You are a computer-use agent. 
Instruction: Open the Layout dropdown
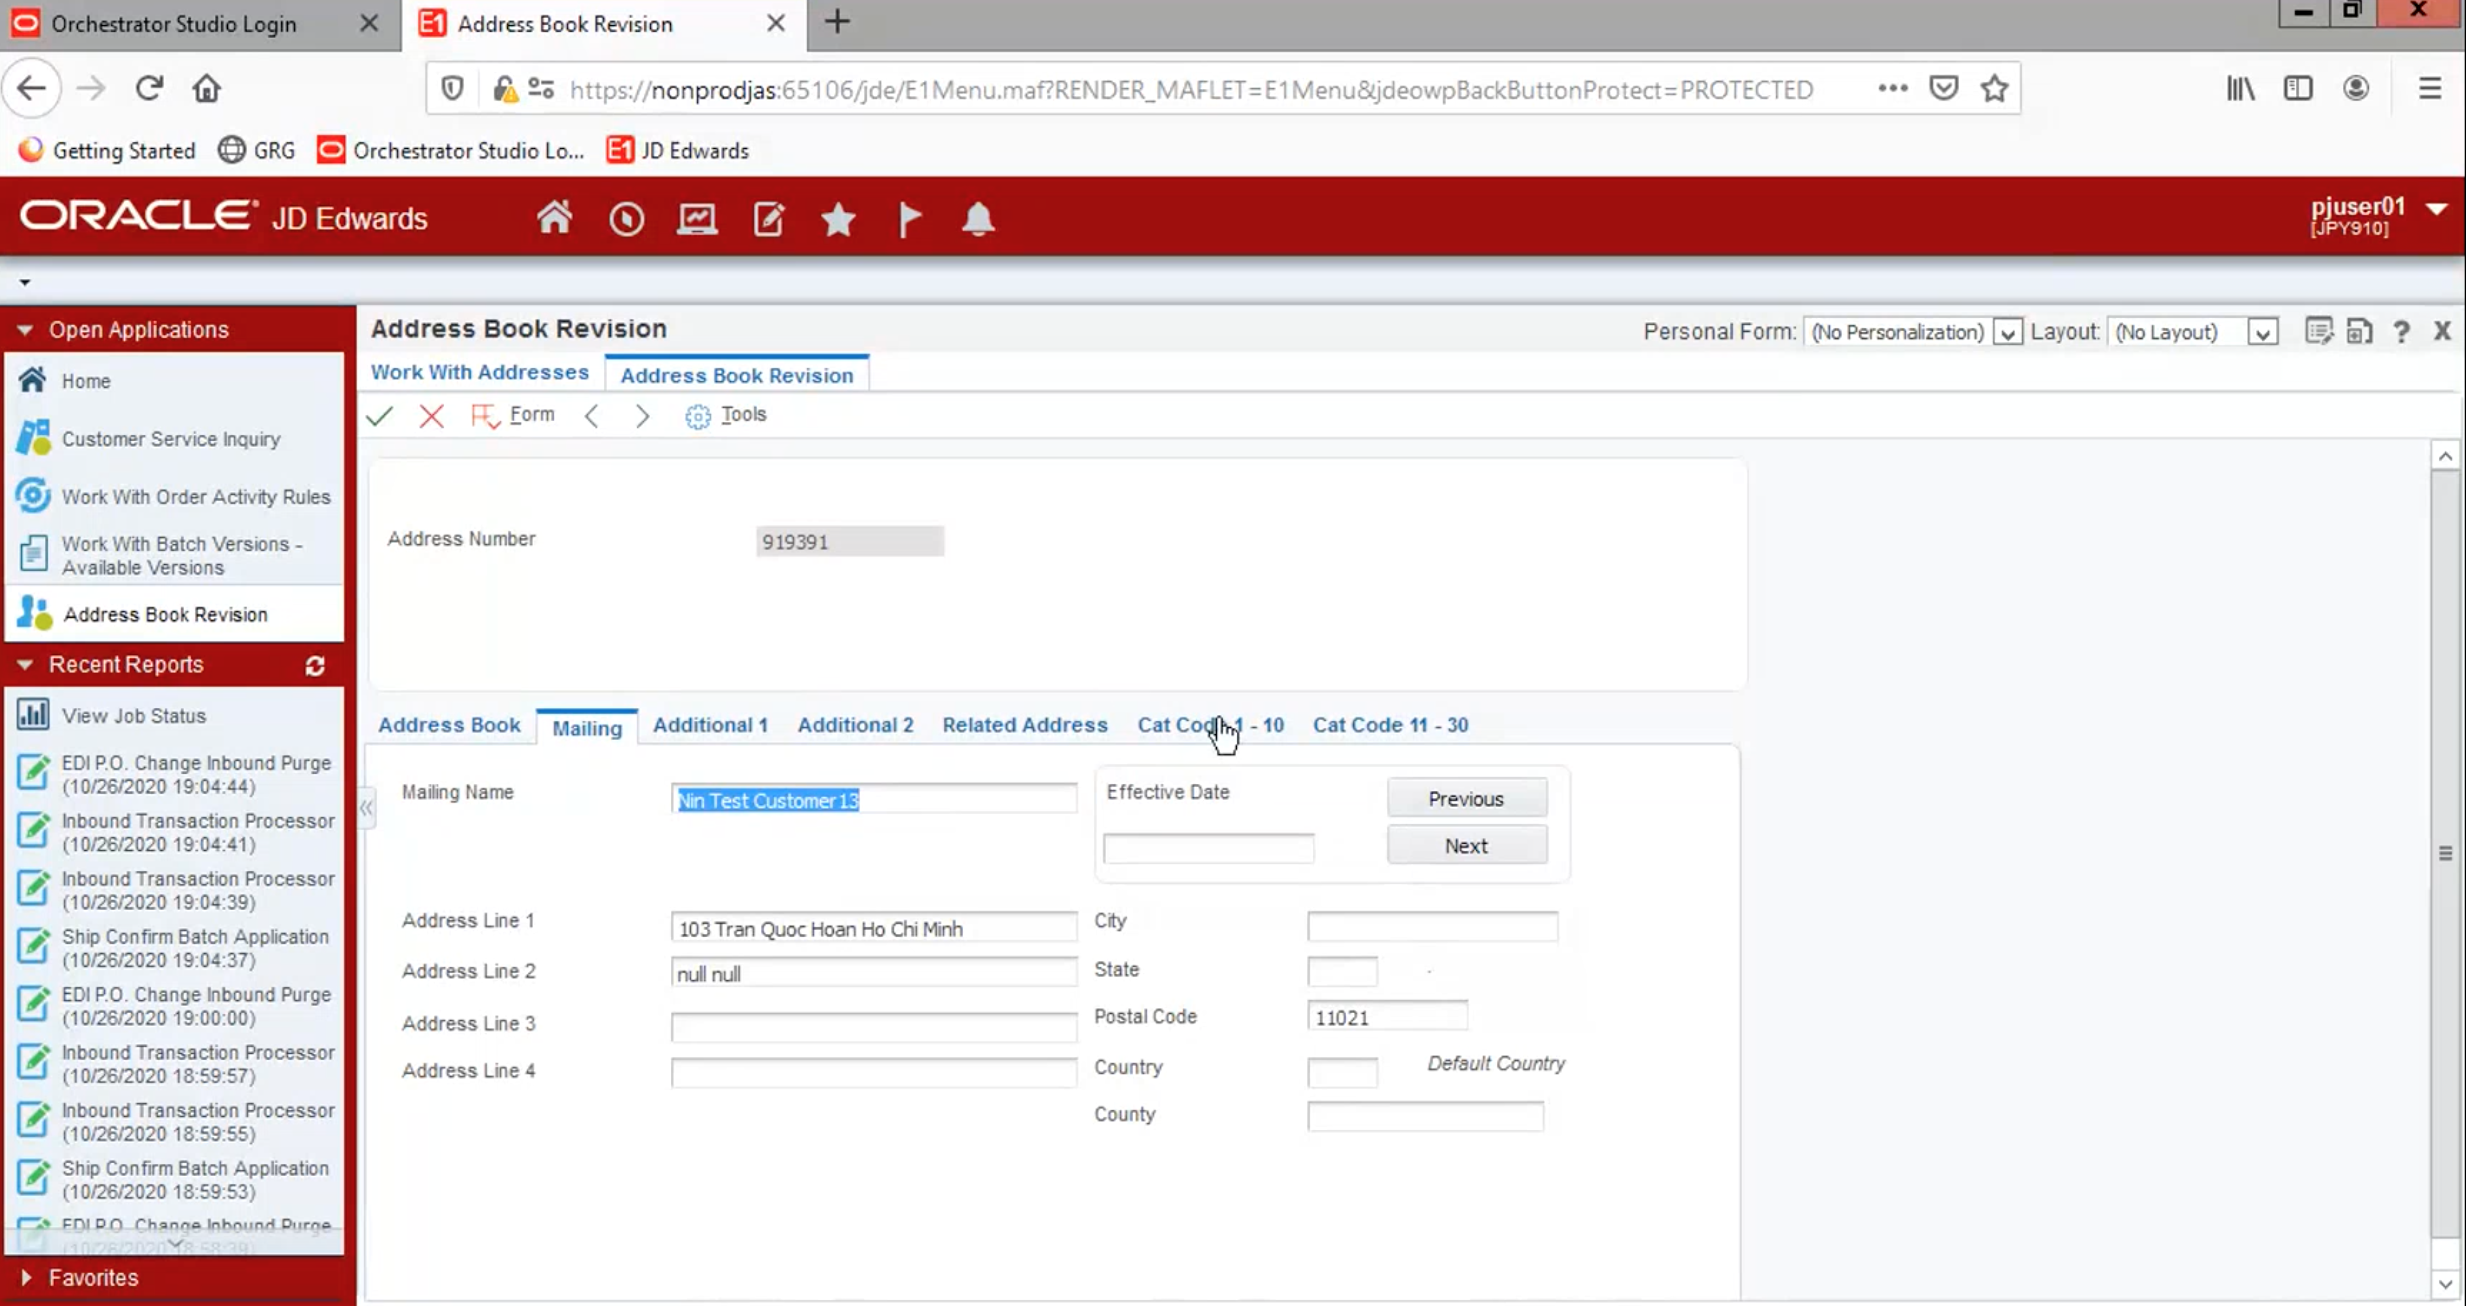click(x=2262, y=332)
